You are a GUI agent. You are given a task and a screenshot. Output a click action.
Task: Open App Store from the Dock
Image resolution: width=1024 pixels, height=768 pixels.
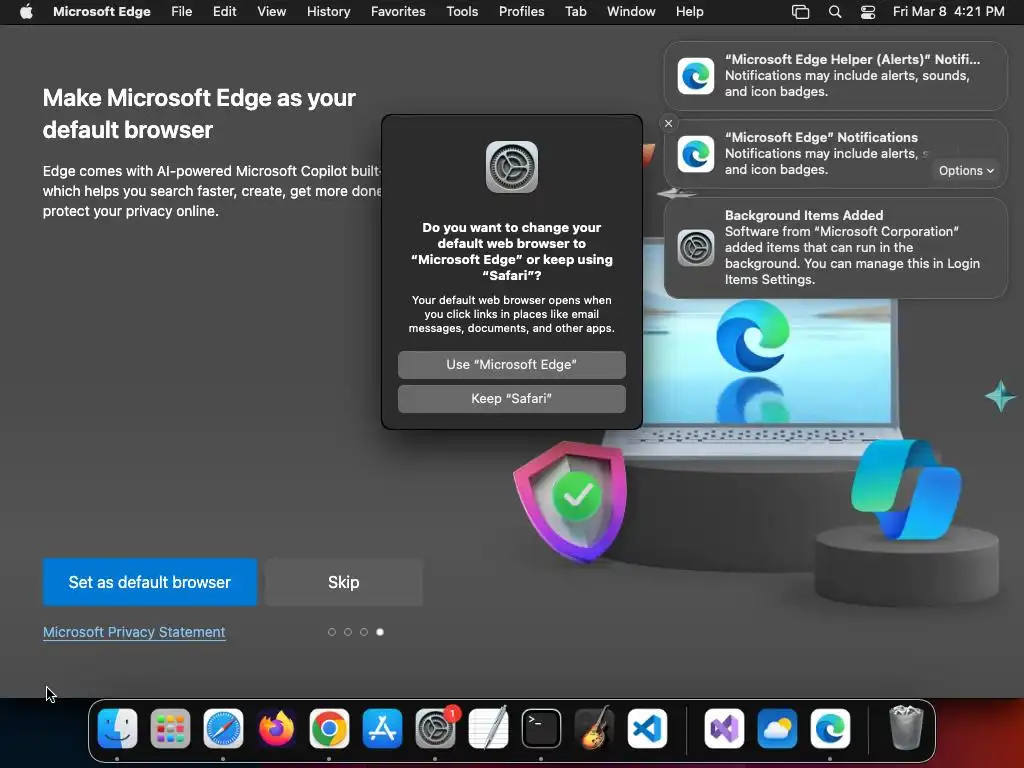click(x=382, y=728)
